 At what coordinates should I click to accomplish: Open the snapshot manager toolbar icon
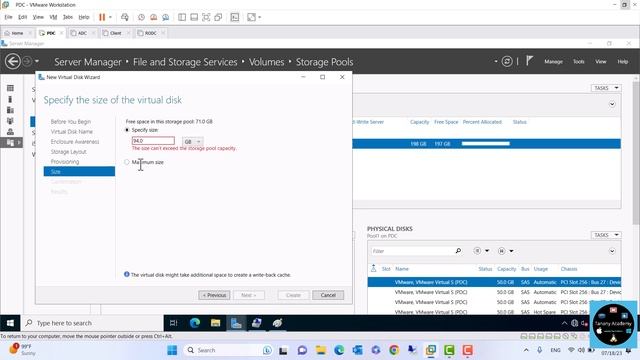click(x=166, y=17)
